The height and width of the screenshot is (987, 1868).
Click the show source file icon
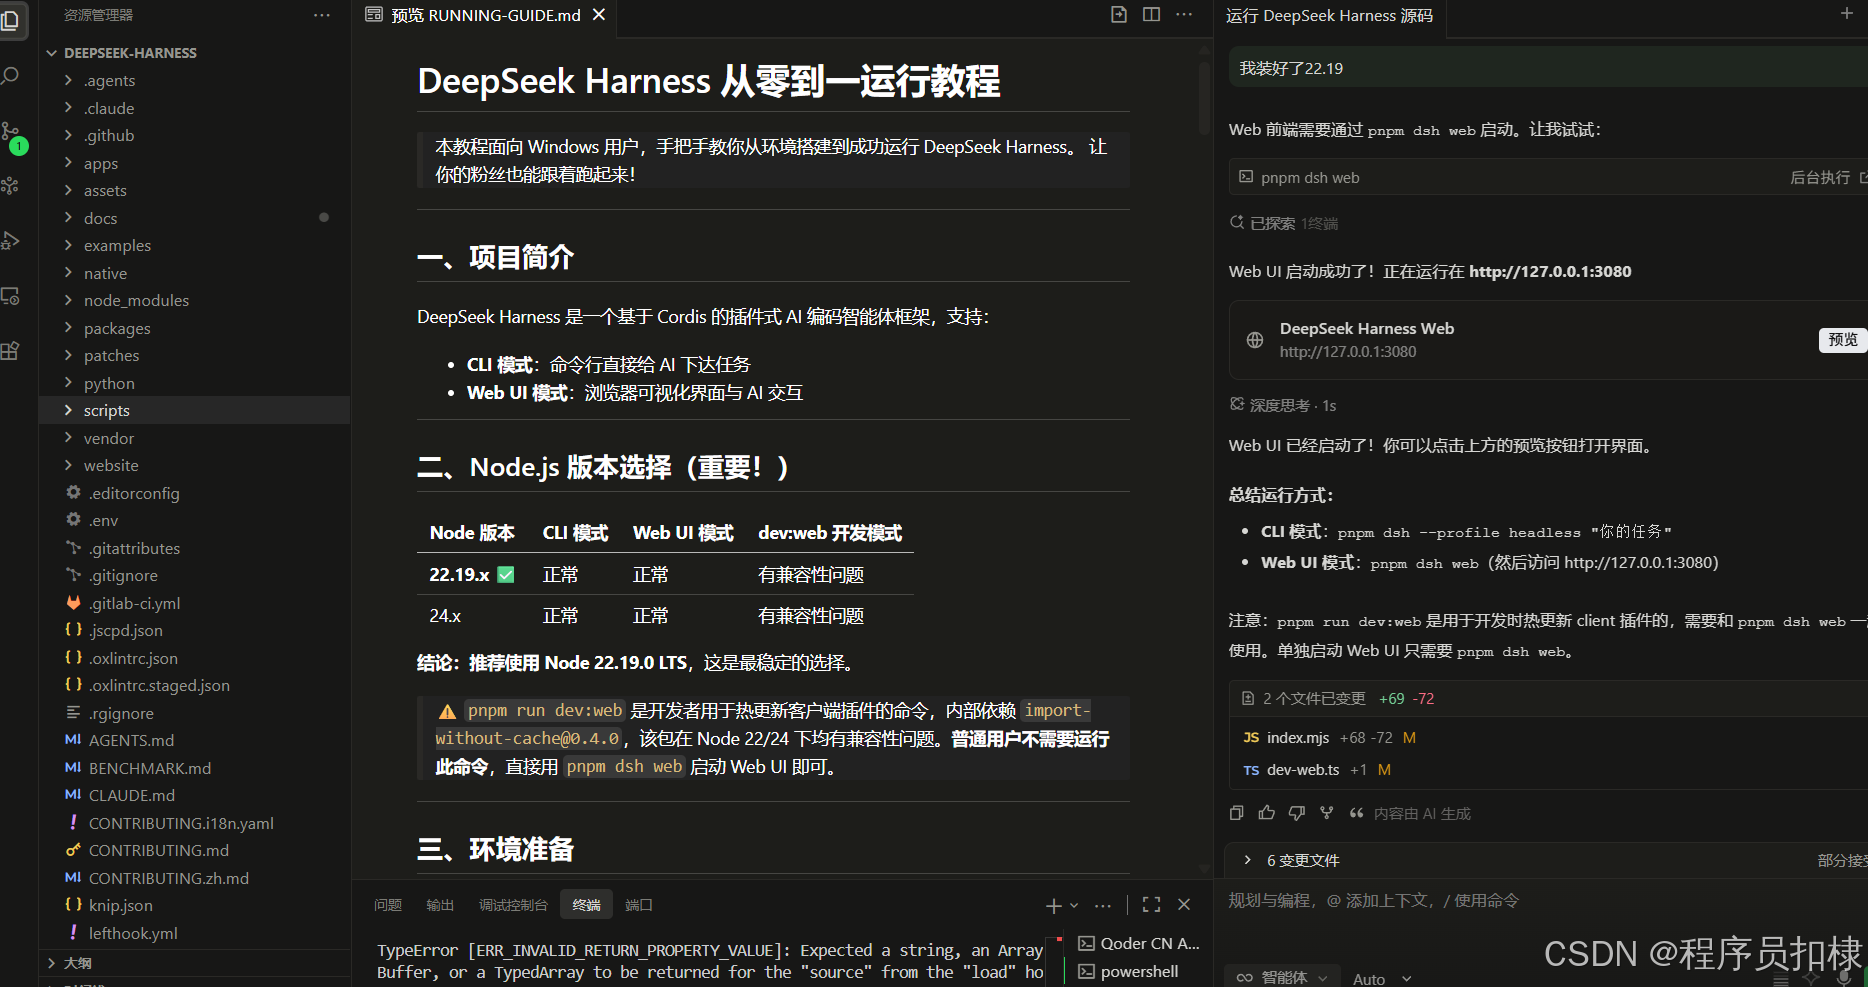[x=1119, y=14]
